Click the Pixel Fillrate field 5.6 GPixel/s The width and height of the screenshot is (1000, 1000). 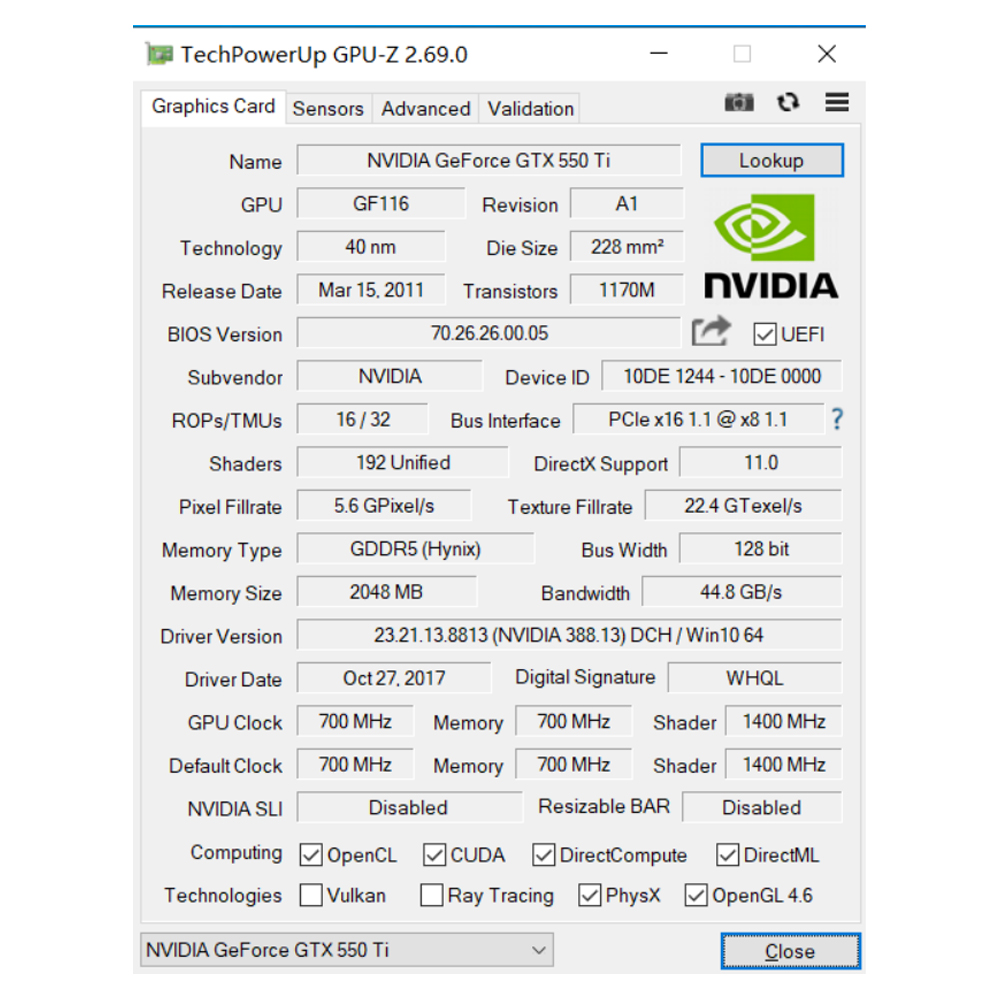384,506
